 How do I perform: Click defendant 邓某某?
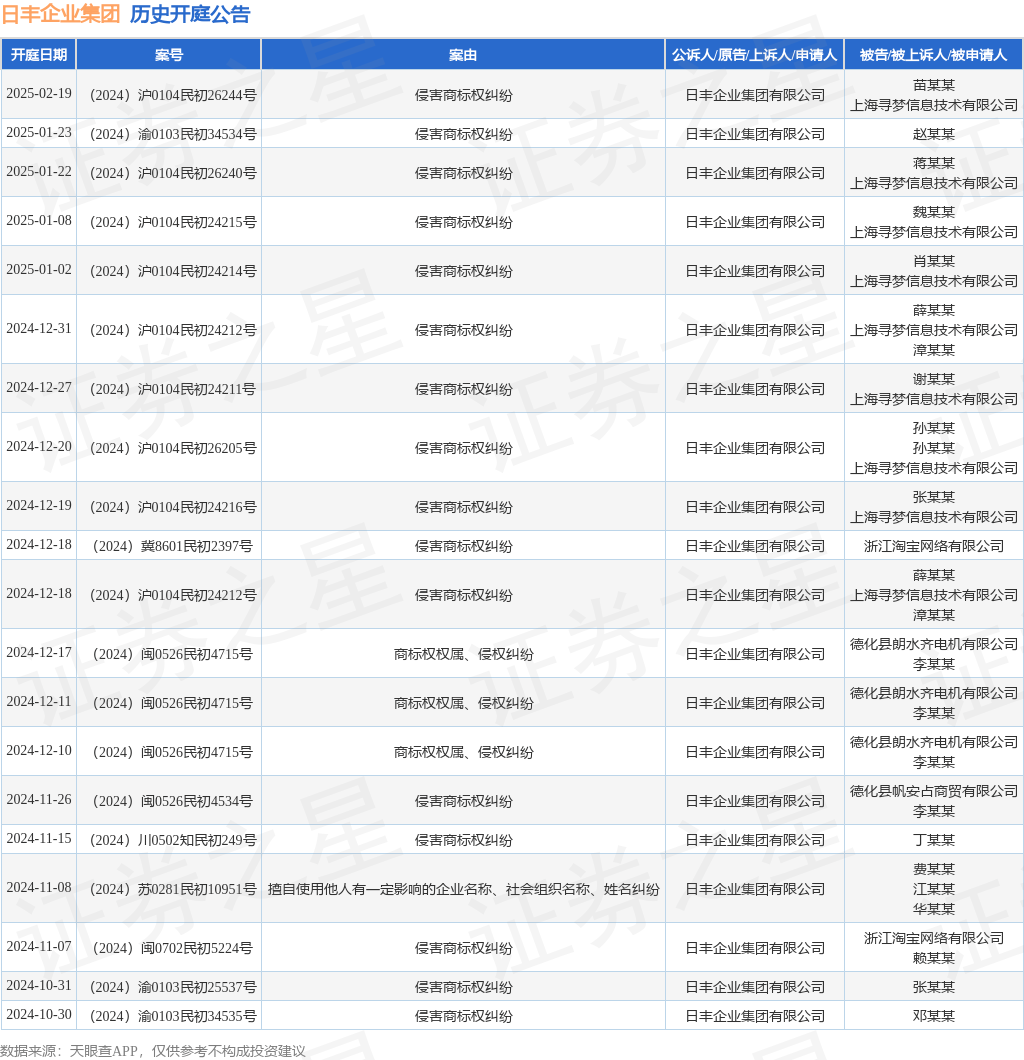coord(933,1015)
